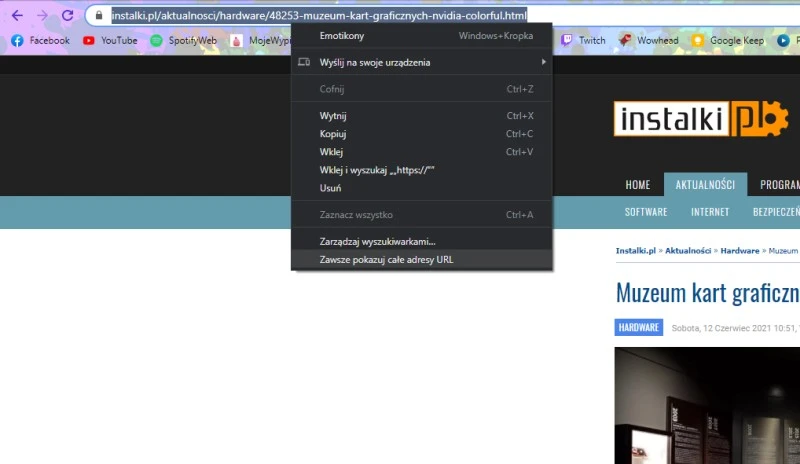Reload the page with the refresh icon
Viewport: 800px width, 464px height.
67,15
